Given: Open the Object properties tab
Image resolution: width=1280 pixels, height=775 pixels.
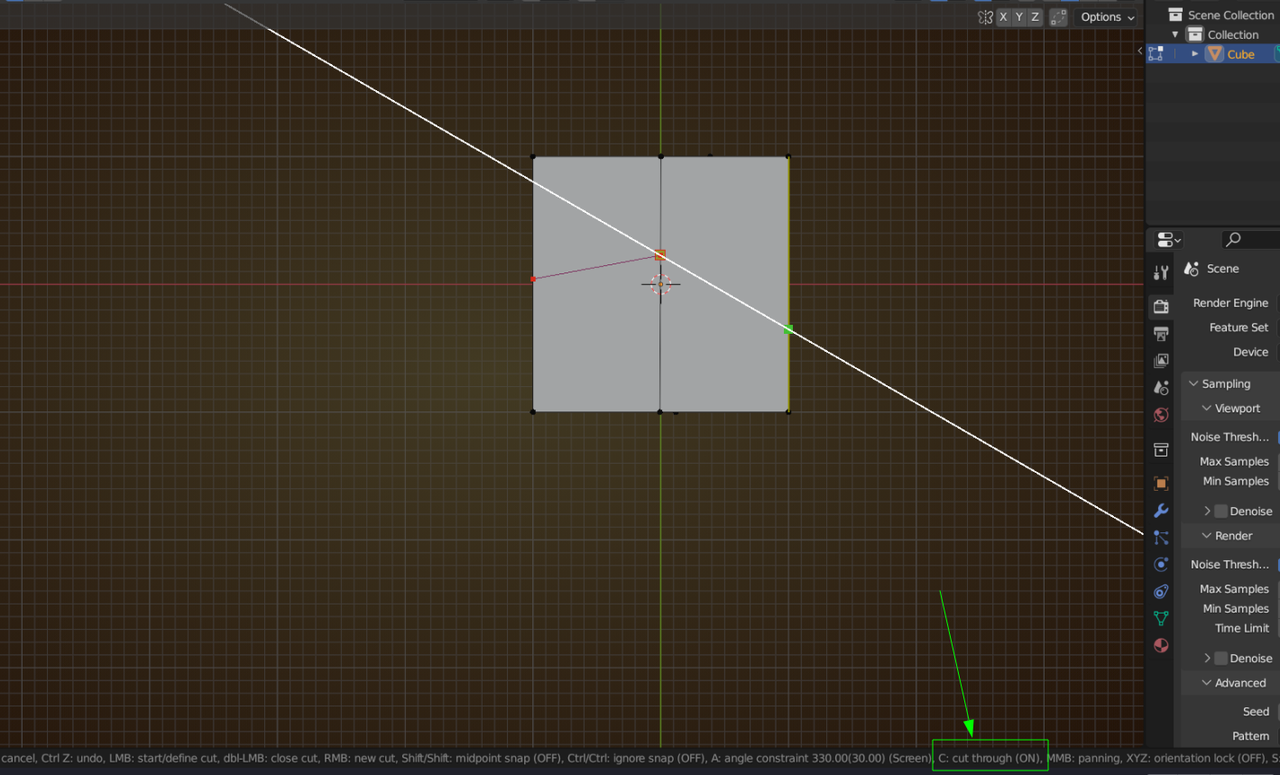Looking at the screenshot, I should point(1161,483).
